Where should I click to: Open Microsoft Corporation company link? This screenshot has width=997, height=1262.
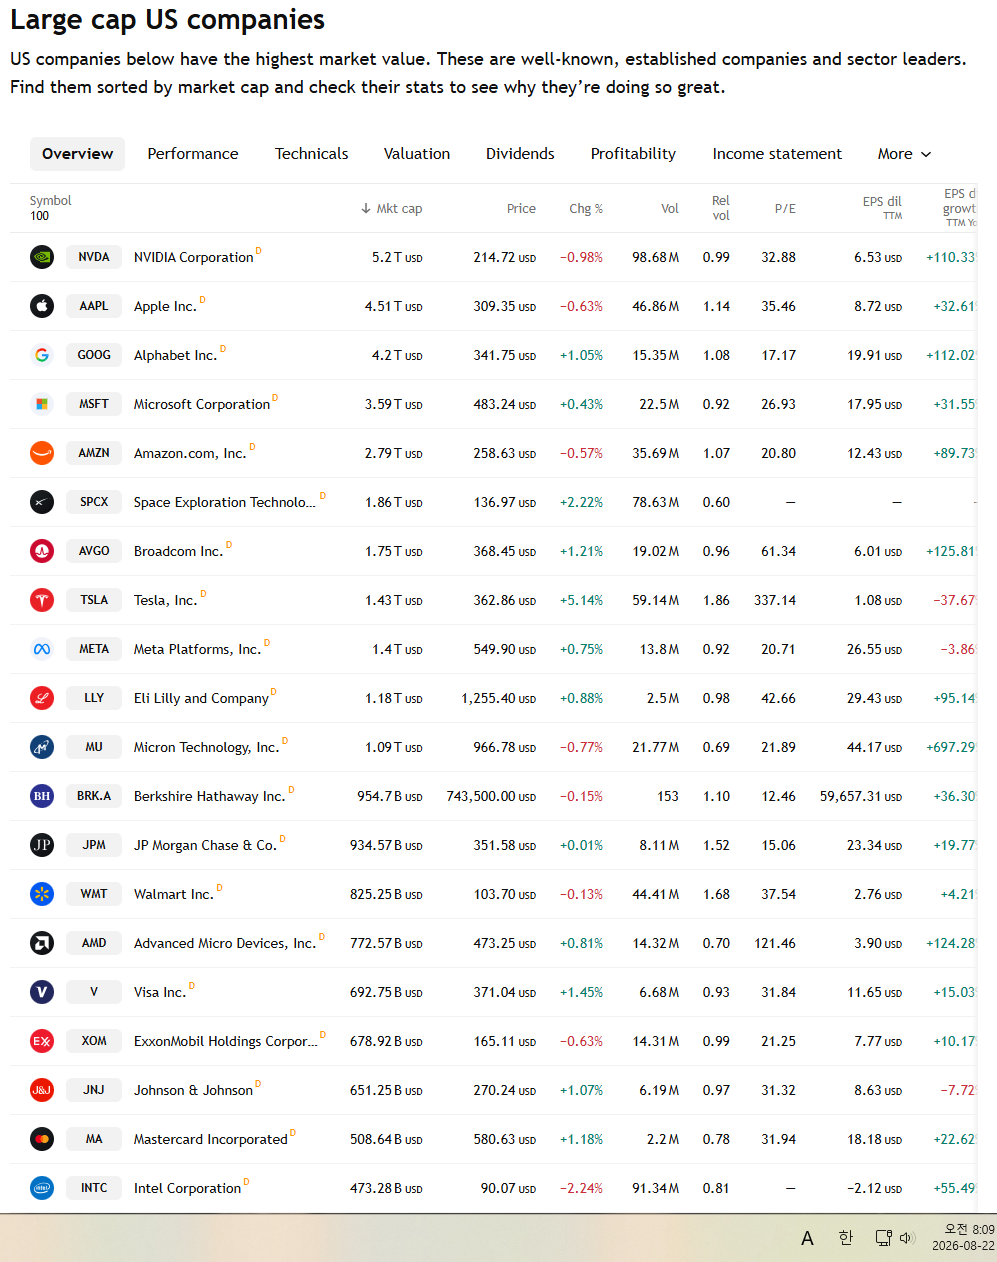[x=202, y=404]
